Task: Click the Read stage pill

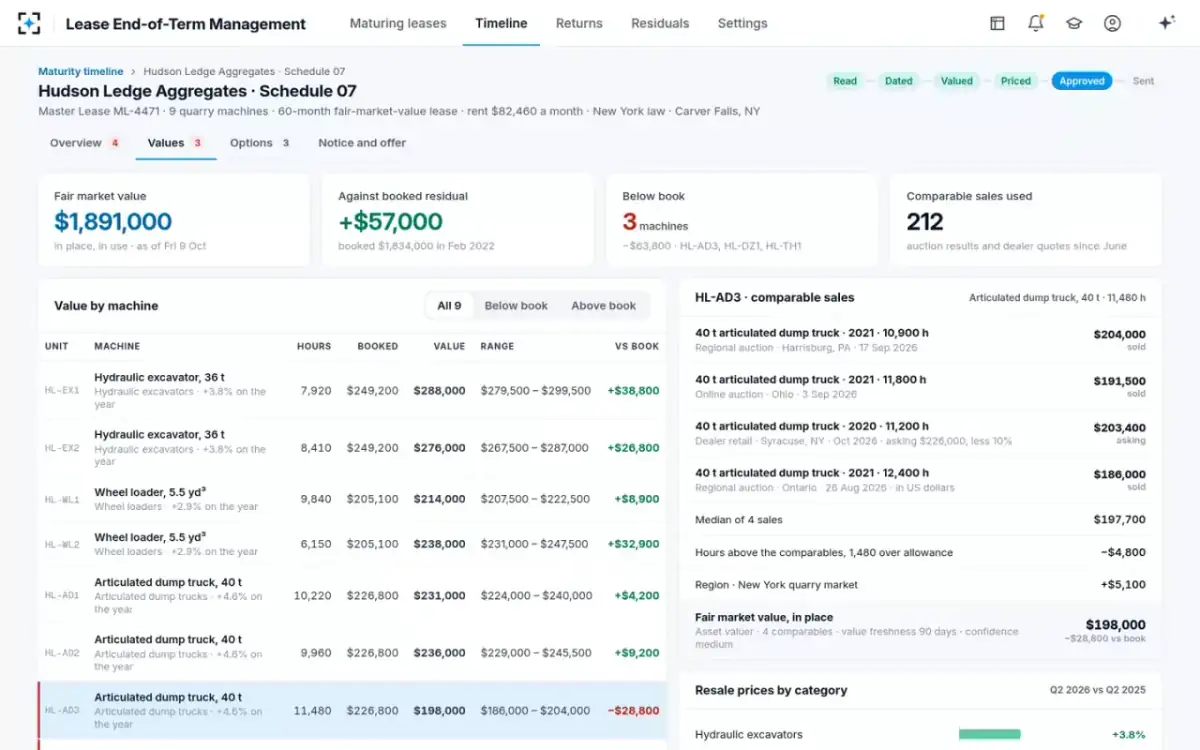Action: [845, 81]
